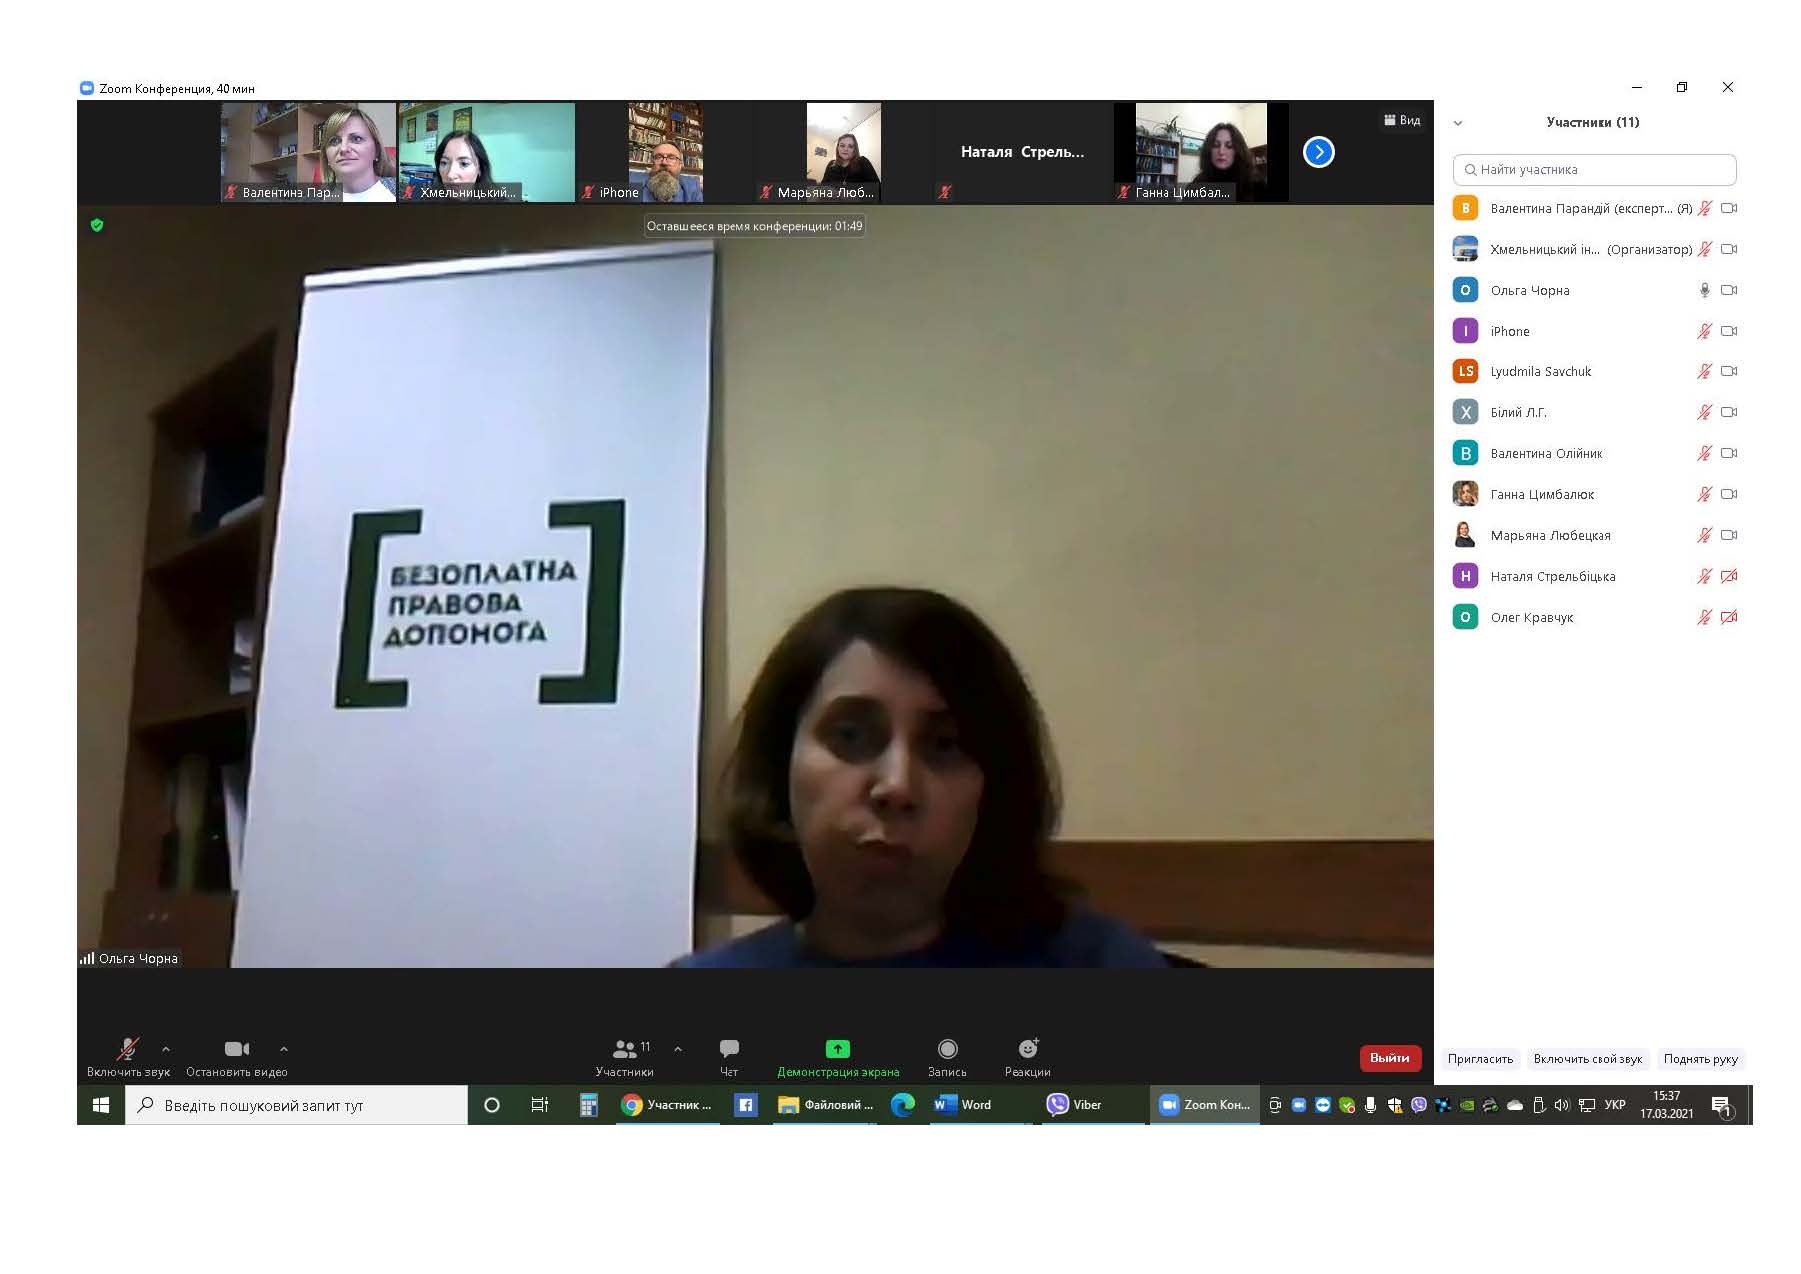This screenshot has height=1274, width=1801.
Task: Select the Валентина Пар... video thumbnail
Action: click(x=309, y=152)
